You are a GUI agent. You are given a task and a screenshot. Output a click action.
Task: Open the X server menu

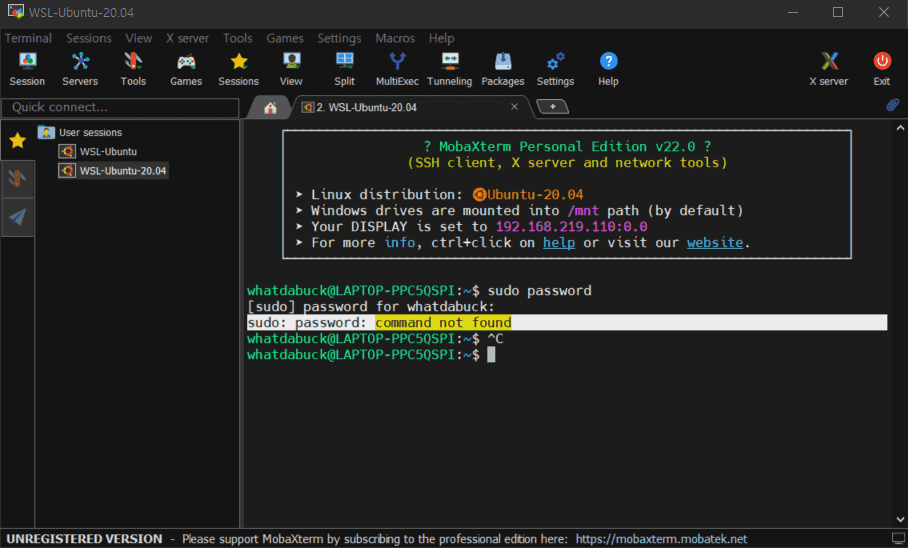tap(187, 38)
